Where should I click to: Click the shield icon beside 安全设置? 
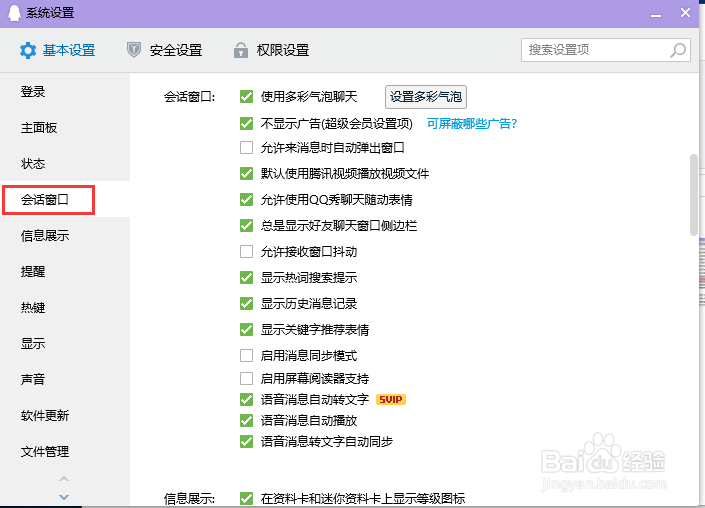click(x=134, y=50)
